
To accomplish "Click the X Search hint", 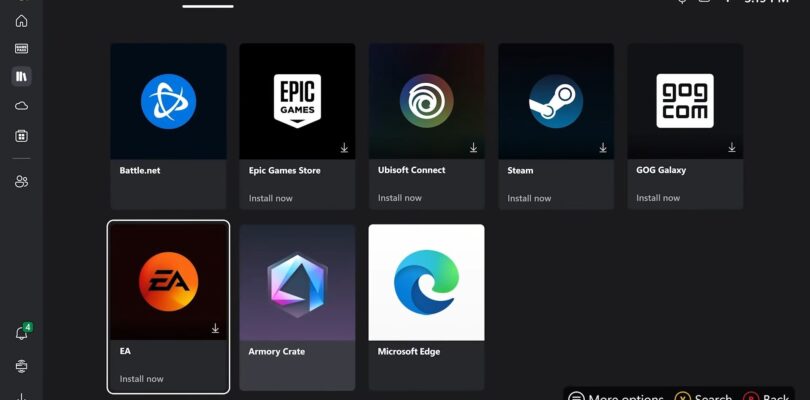I will pyautogui.click(x=703, y=397).
